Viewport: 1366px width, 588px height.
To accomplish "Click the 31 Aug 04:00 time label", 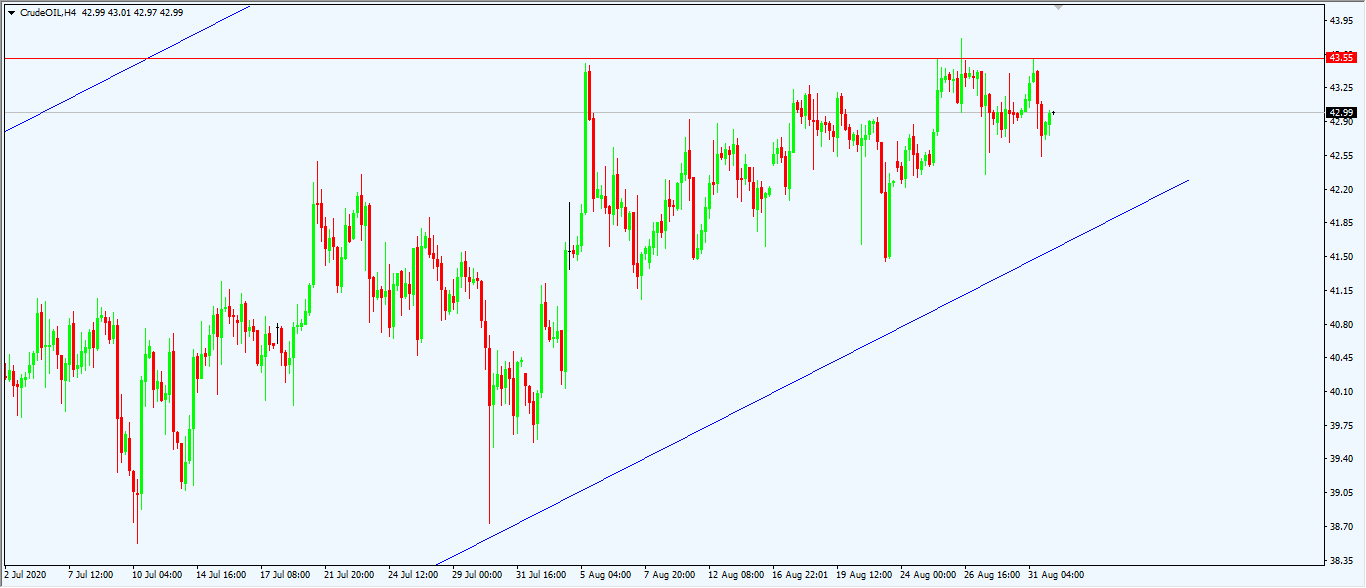I will 1056,575.
